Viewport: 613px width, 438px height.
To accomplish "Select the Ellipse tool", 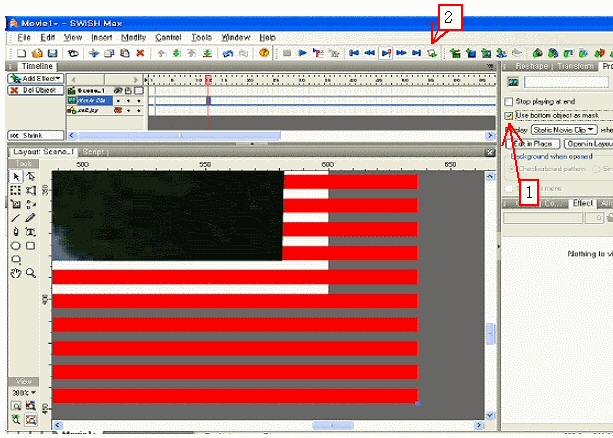I will [16, 246].
